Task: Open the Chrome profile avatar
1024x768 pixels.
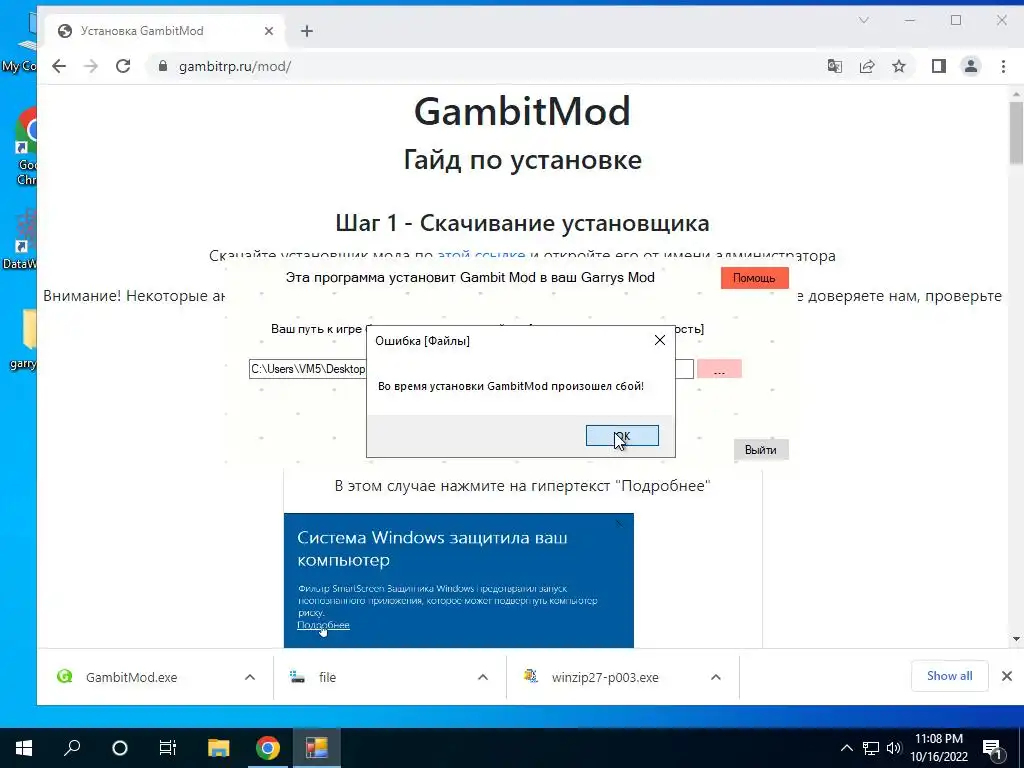Action: point(971,66)
